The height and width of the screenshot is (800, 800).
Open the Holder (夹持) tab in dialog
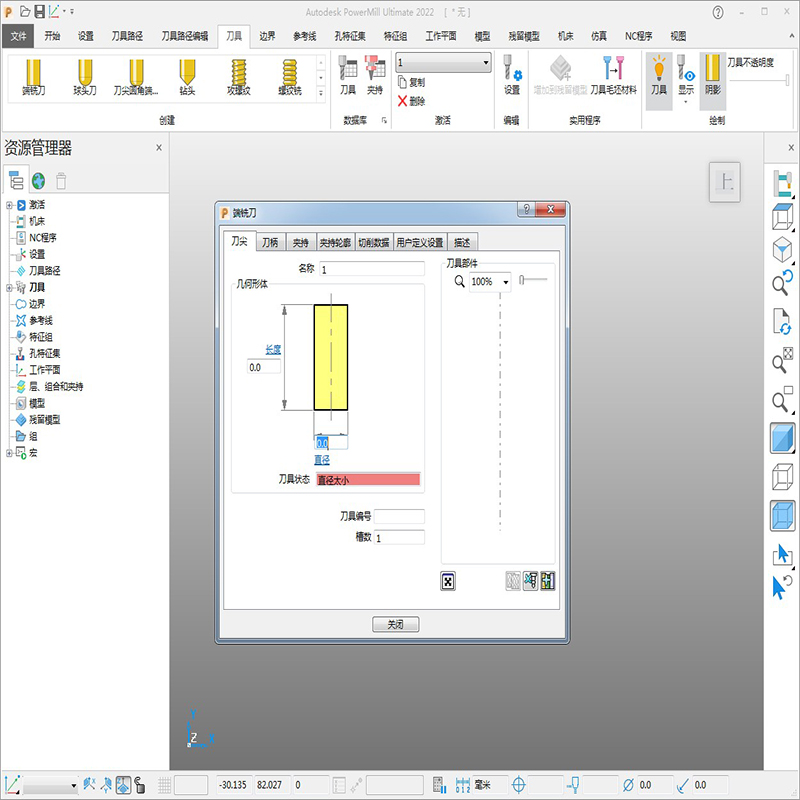click(x=301, y=242)
